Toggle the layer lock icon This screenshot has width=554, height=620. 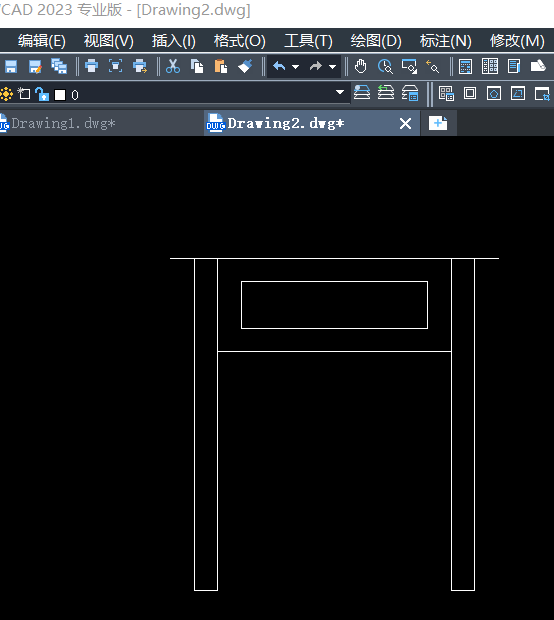pos(42,94)
